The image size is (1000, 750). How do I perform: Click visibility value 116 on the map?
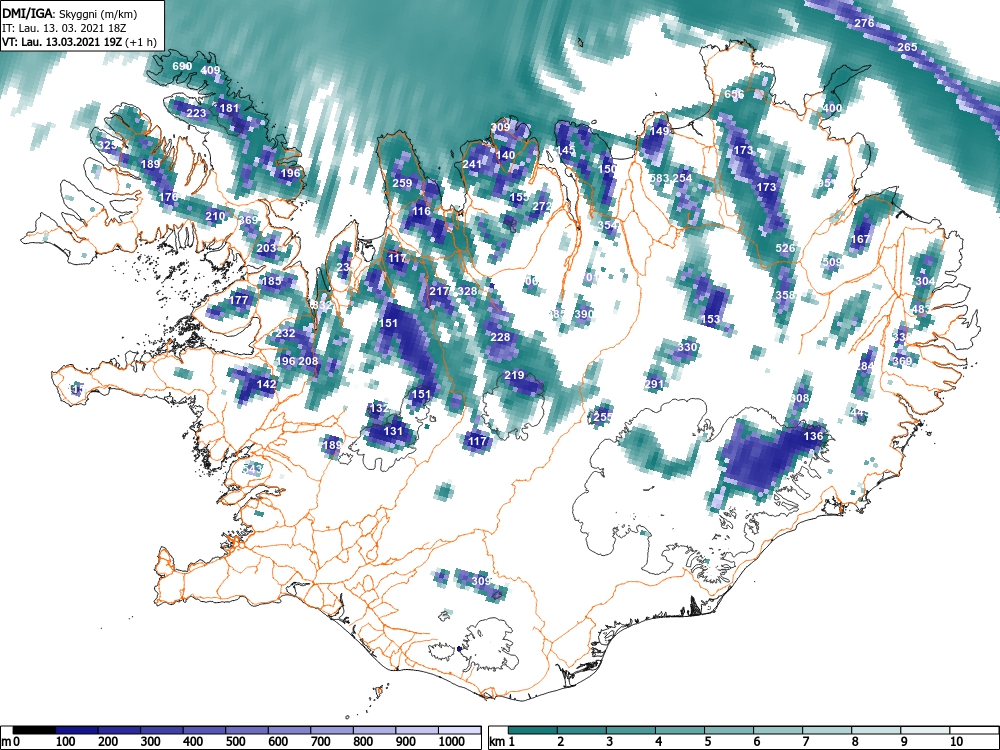coord(421,211)
